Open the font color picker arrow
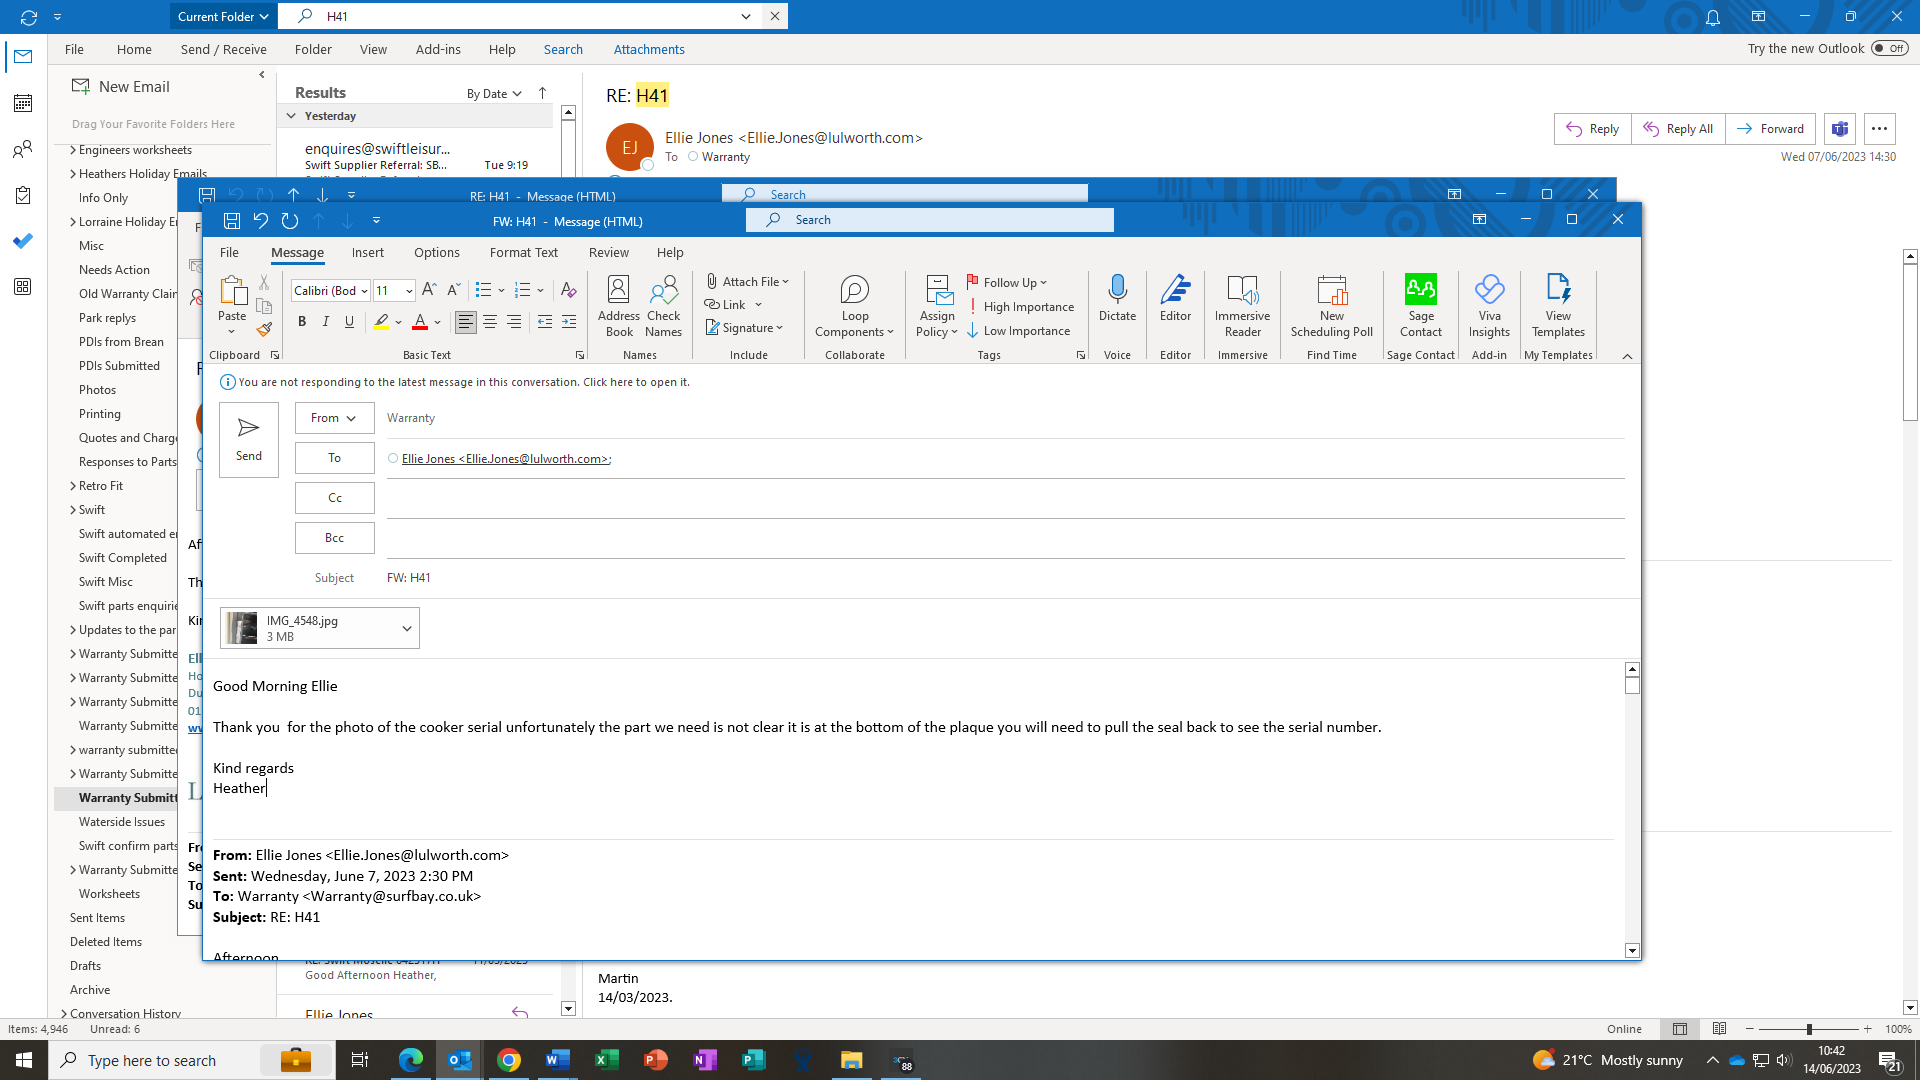The height and width of the screenshot is (1080, 1920). [437, 322]
